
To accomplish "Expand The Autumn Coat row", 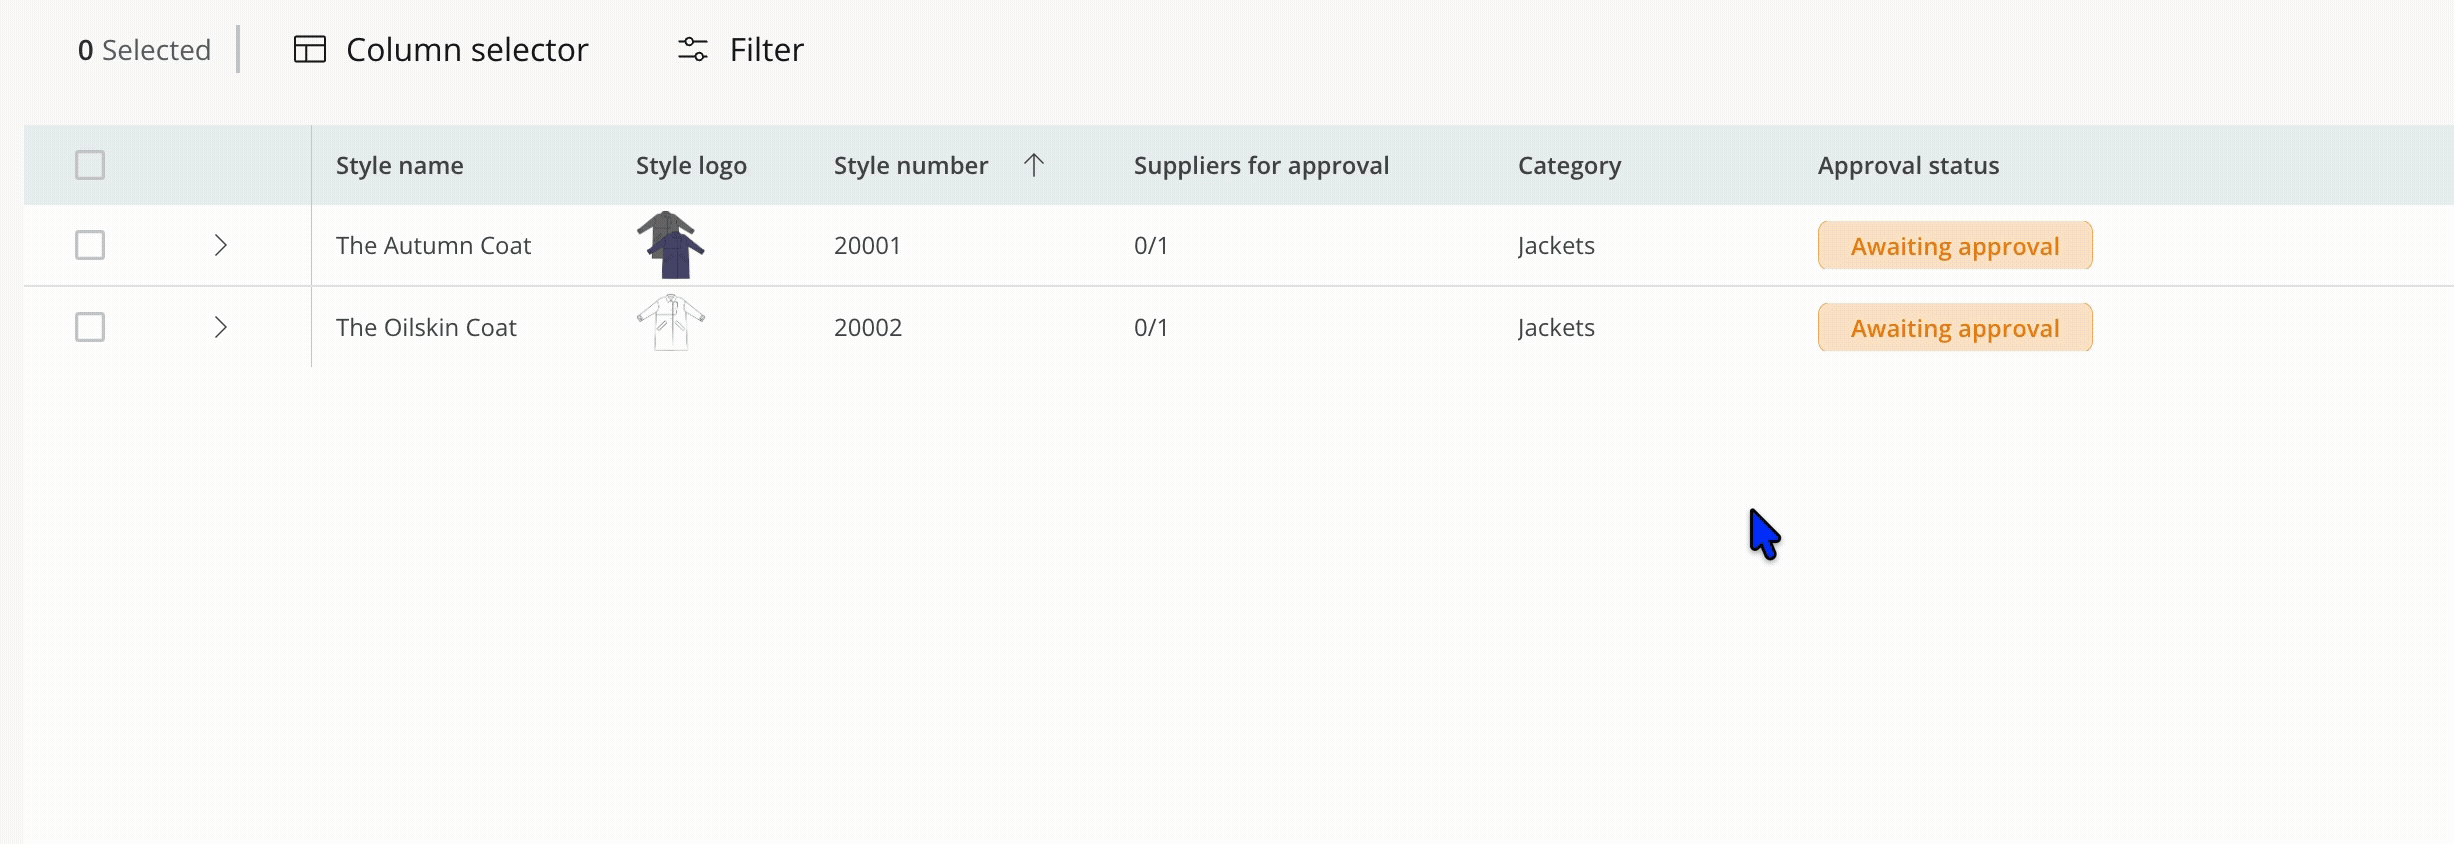I will coord(221,245).
